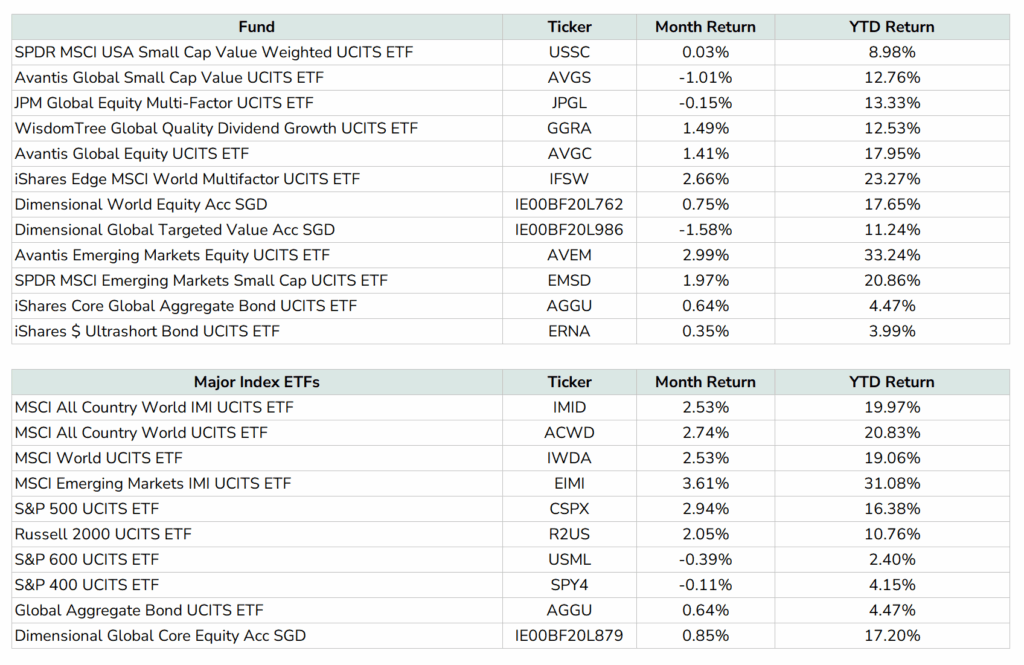1024x665 pixels.
Task: Click the -1.58% month return cell
Action: (704, 230)
